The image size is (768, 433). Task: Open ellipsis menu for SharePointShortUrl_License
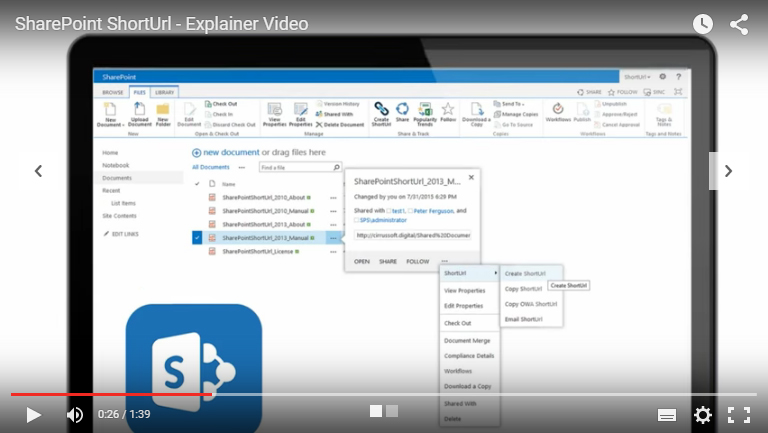pyautogui.click(x=333, y=251)
